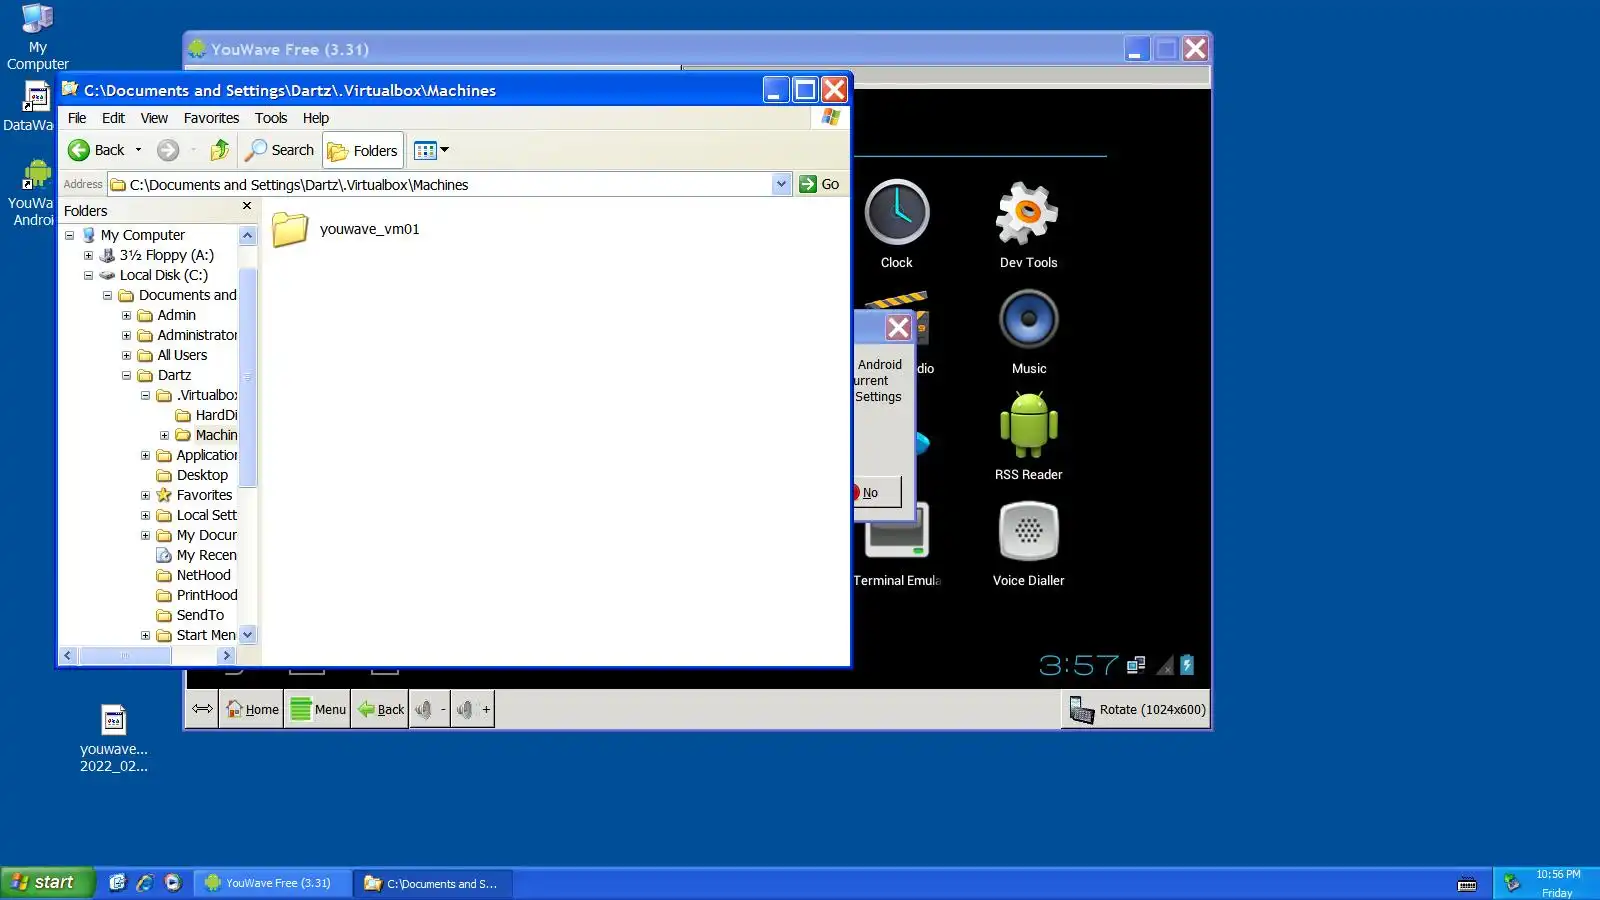Collapse the My Computer tree node
The height and width of the screenshot is (900, 1600).
pos(69,236)
